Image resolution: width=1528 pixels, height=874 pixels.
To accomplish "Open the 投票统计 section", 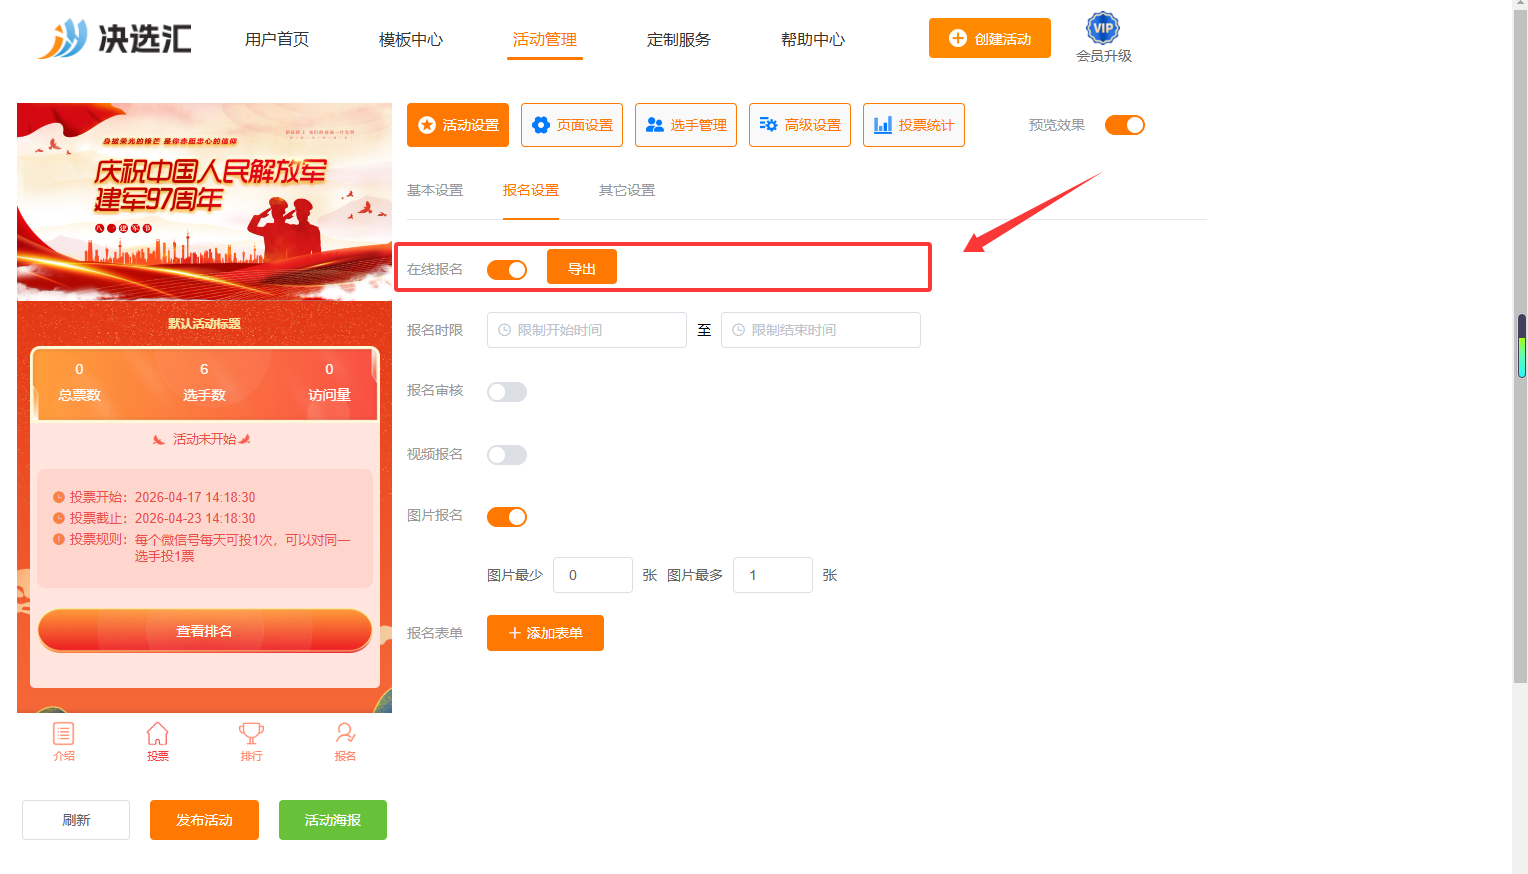I will (914, 125).
